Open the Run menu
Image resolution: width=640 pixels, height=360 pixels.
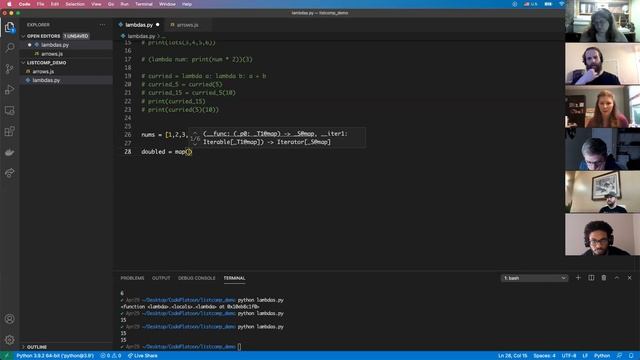click(124, 4)
